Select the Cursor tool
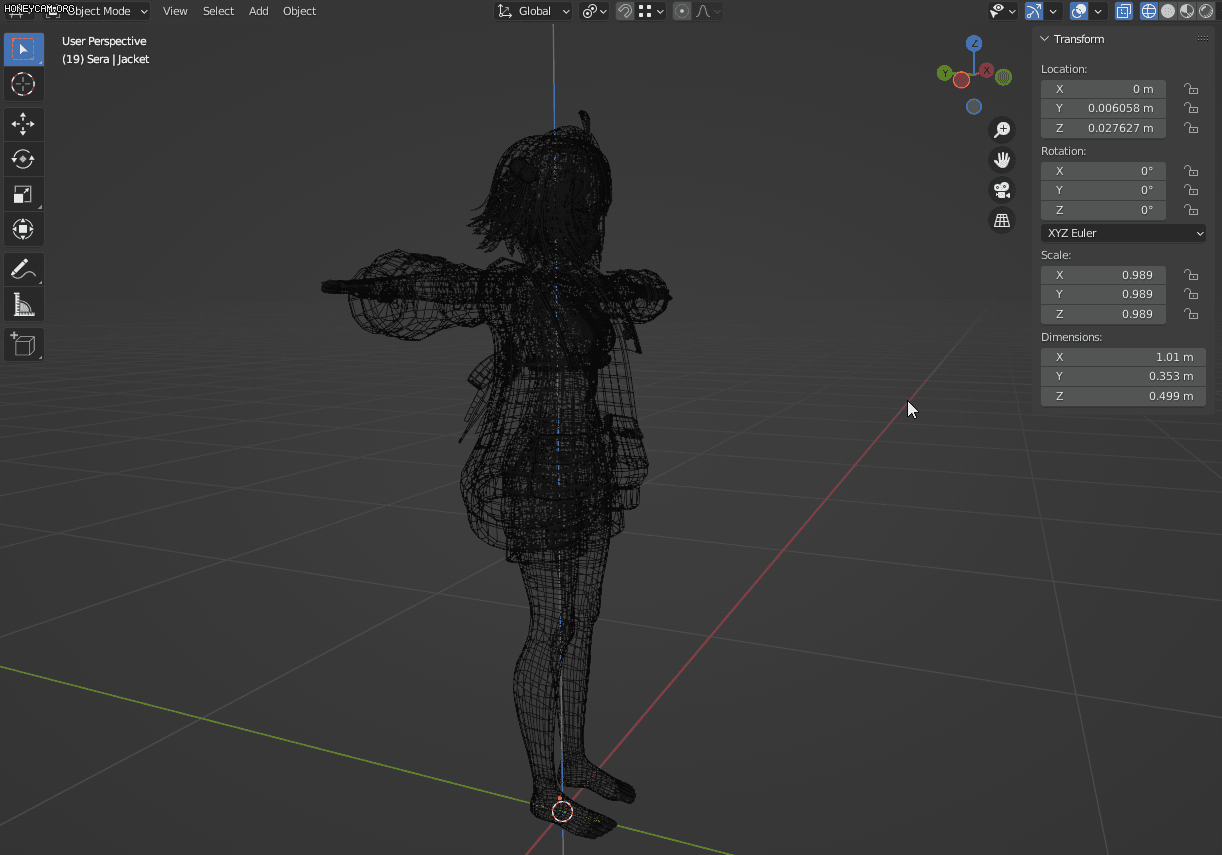Viewport: 1222px width, 855px height. pyautogui.click(x=23, y=84)
